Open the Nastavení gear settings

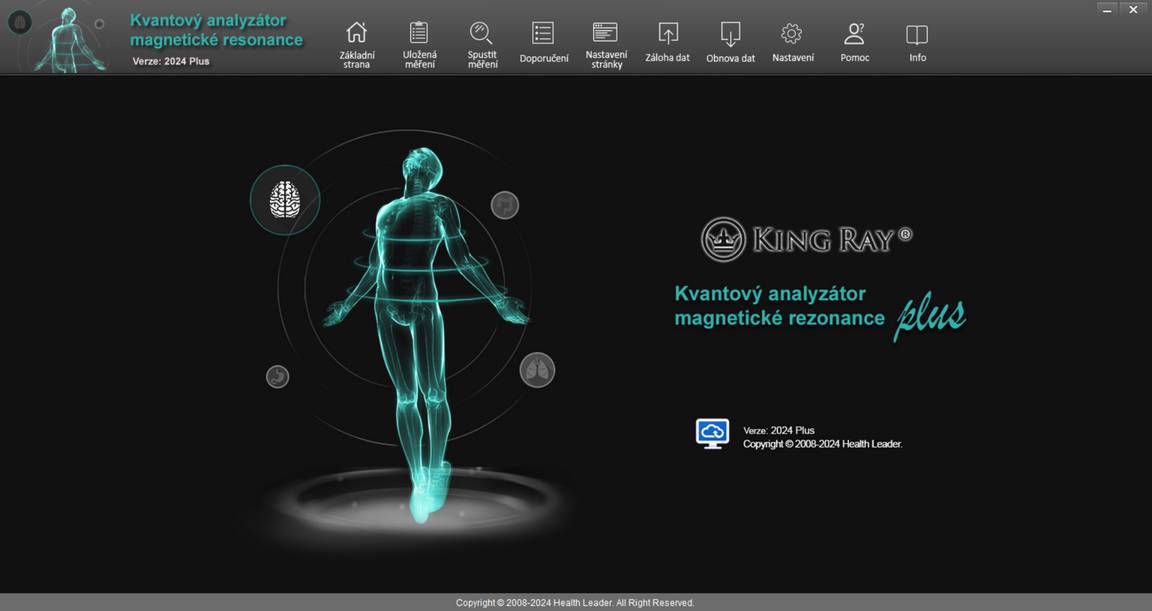[x=792, y=43]
